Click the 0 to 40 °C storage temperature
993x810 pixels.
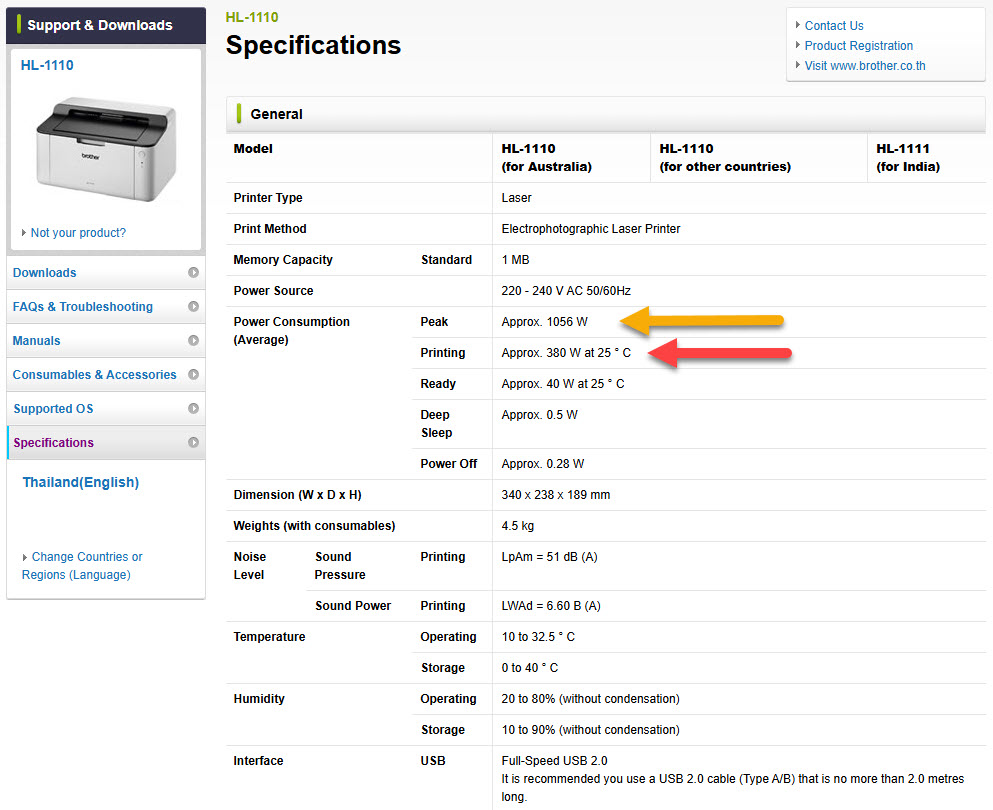point(530,668)
